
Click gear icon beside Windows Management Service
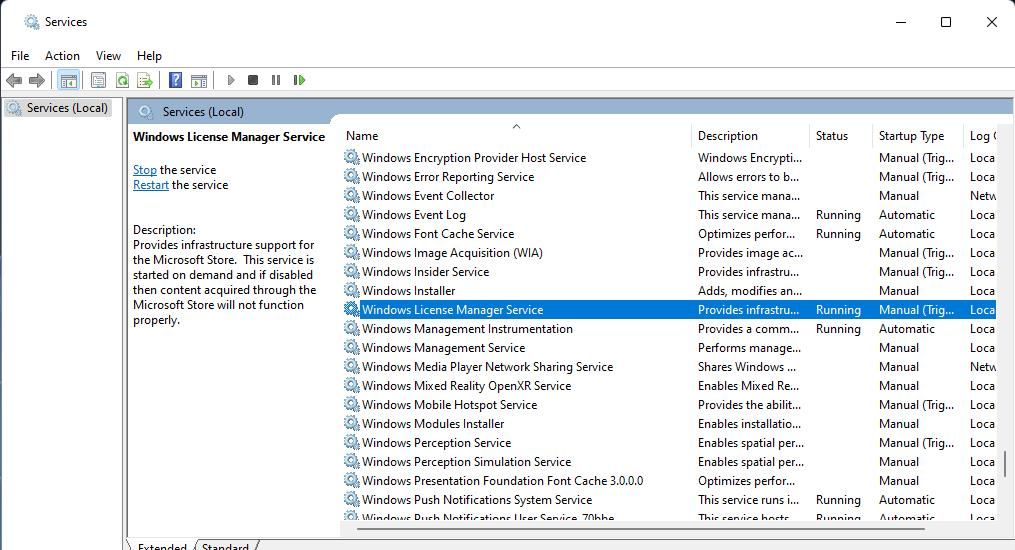[351, 347]
